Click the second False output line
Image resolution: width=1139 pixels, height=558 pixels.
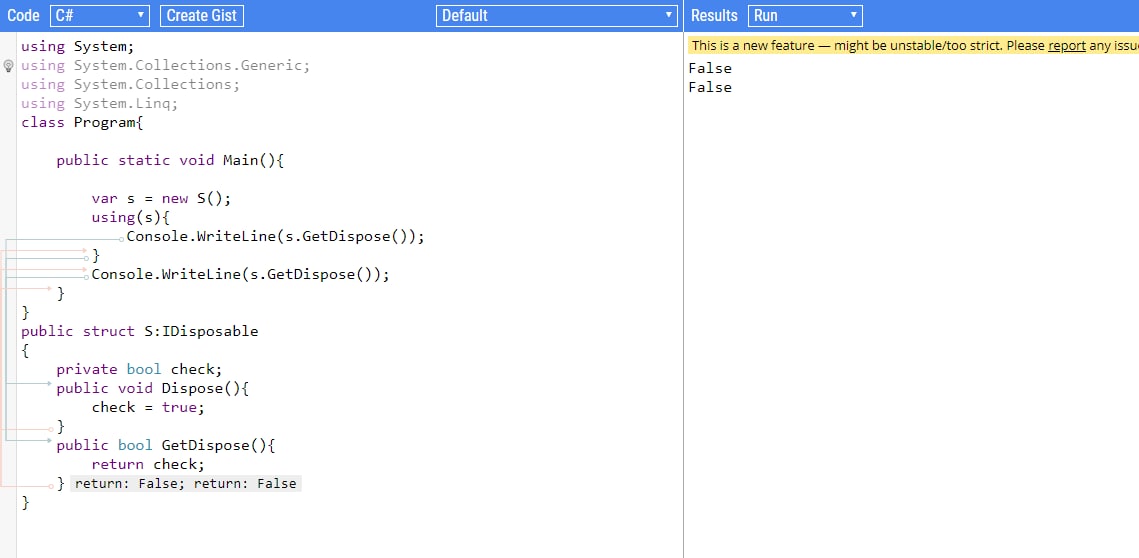710,87
